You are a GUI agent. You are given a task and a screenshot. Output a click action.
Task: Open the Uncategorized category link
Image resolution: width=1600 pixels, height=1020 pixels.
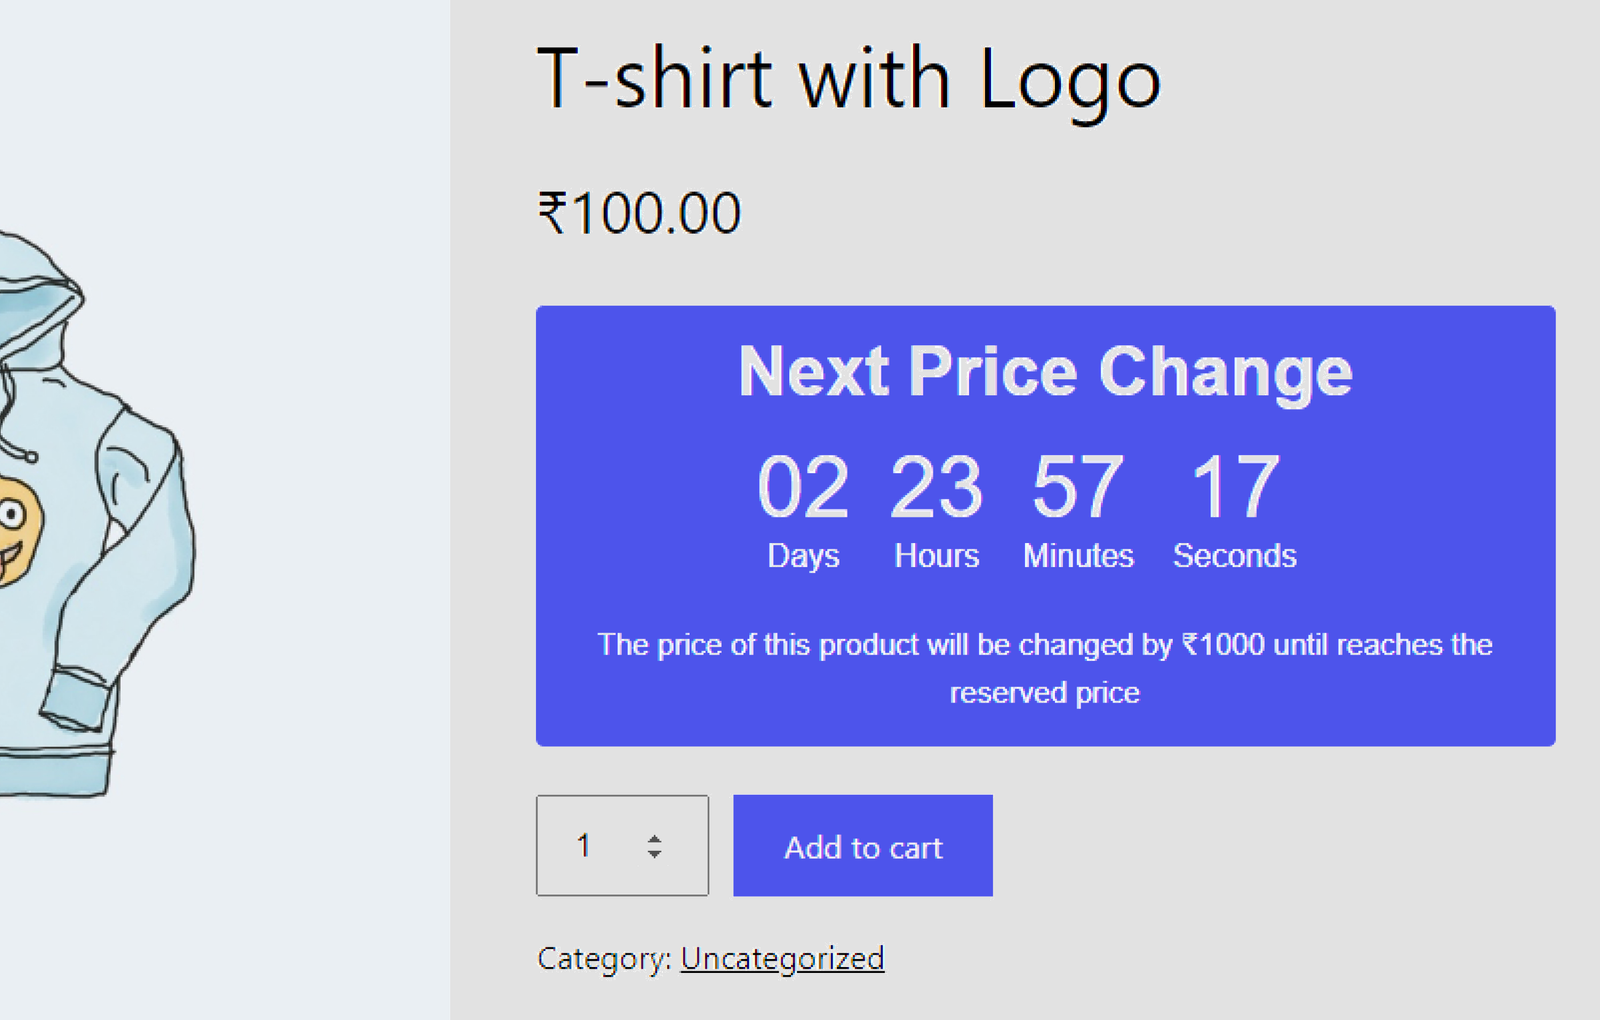(782, 958)
